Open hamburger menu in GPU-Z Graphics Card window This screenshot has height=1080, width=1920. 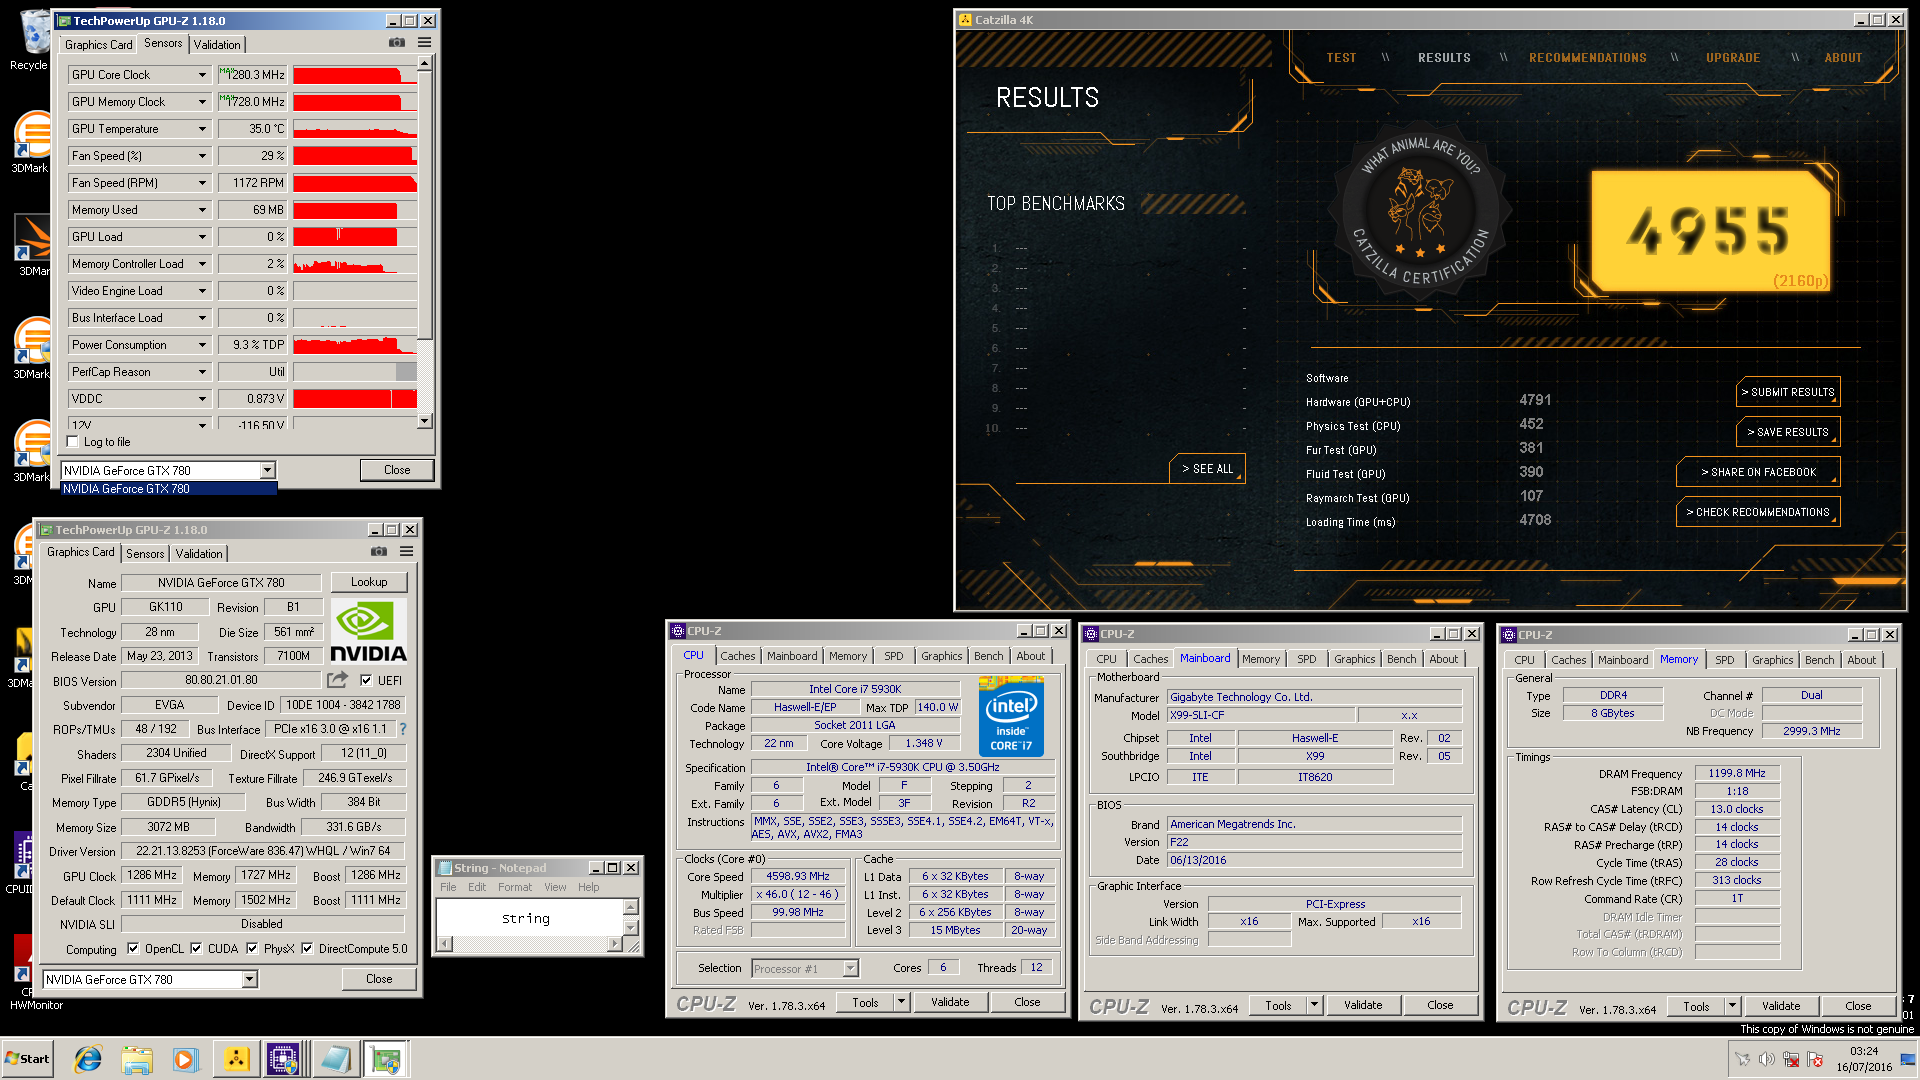tap(406, 551)
